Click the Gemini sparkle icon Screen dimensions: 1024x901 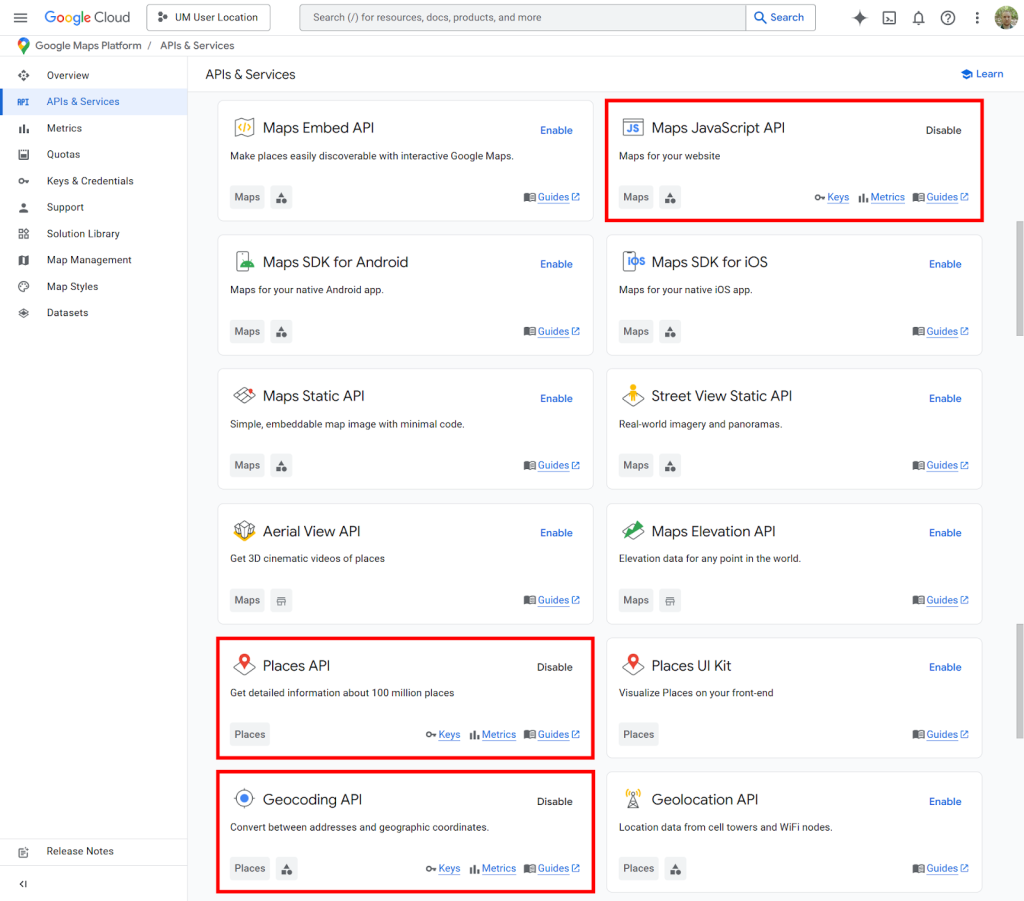click(x=859, y=17)
